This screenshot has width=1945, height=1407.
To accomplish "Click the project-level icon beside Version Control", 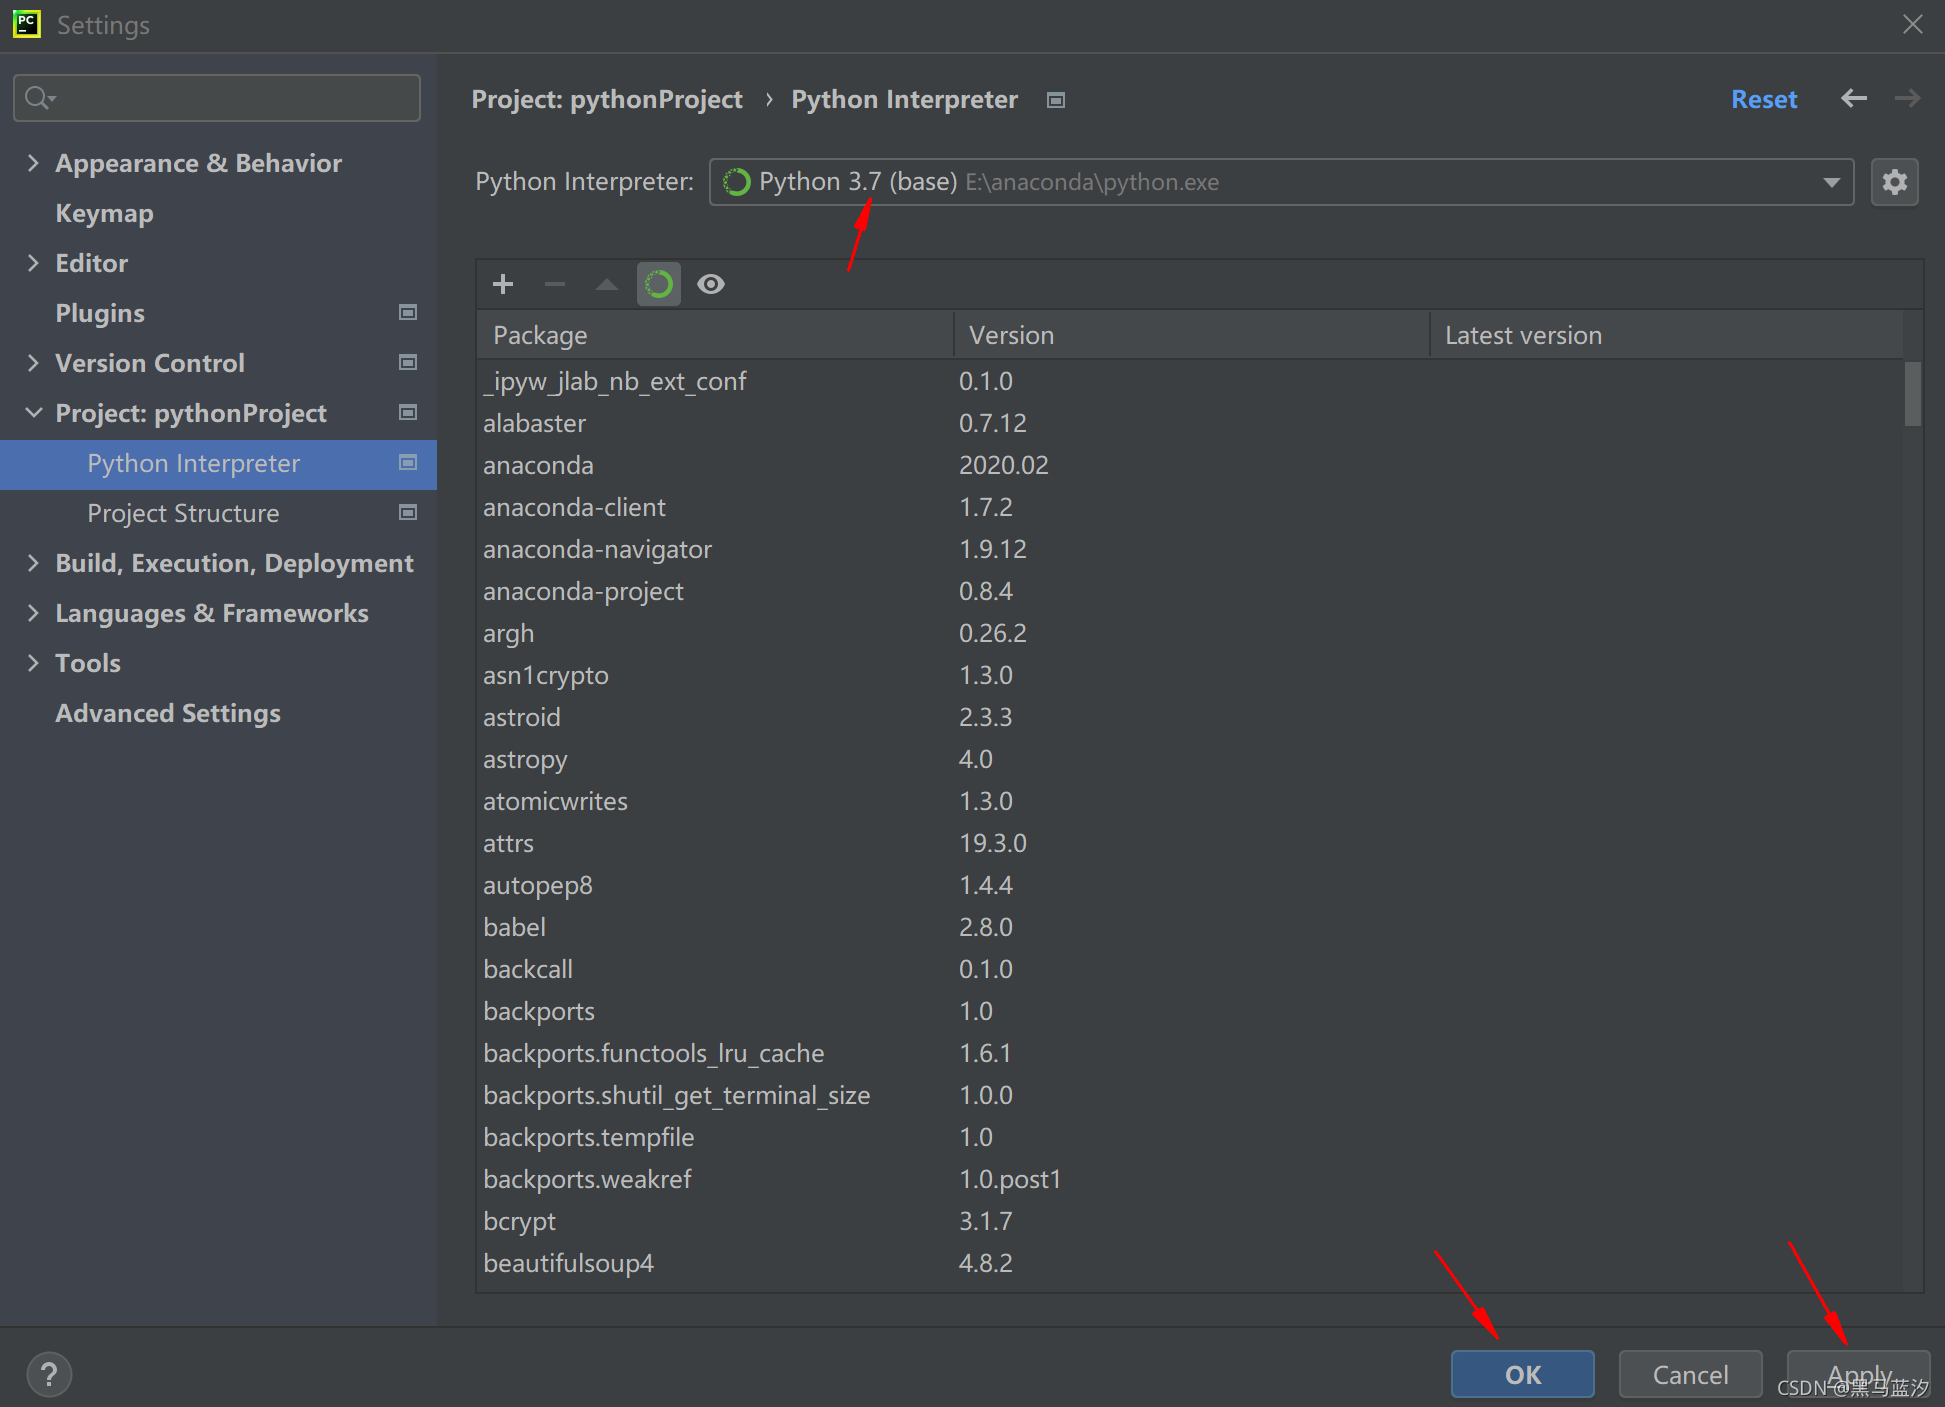I will tap(408, 363).
